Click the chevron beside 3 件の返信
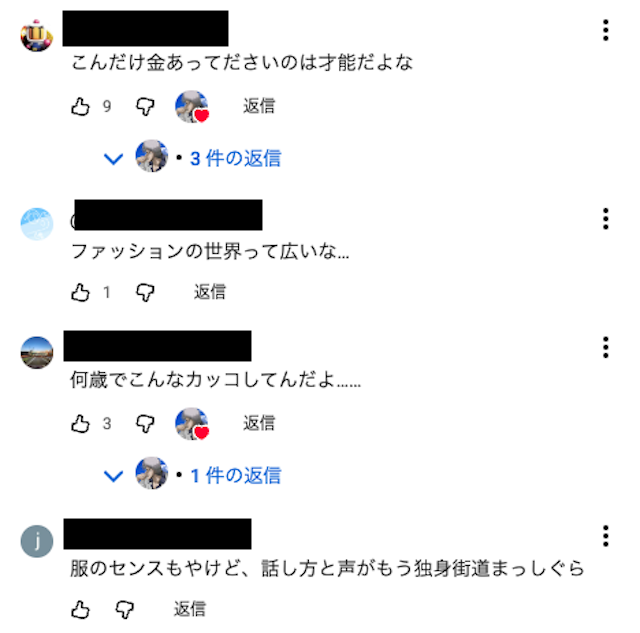Viewport: 640px width, 633px height. pos(113,159)
